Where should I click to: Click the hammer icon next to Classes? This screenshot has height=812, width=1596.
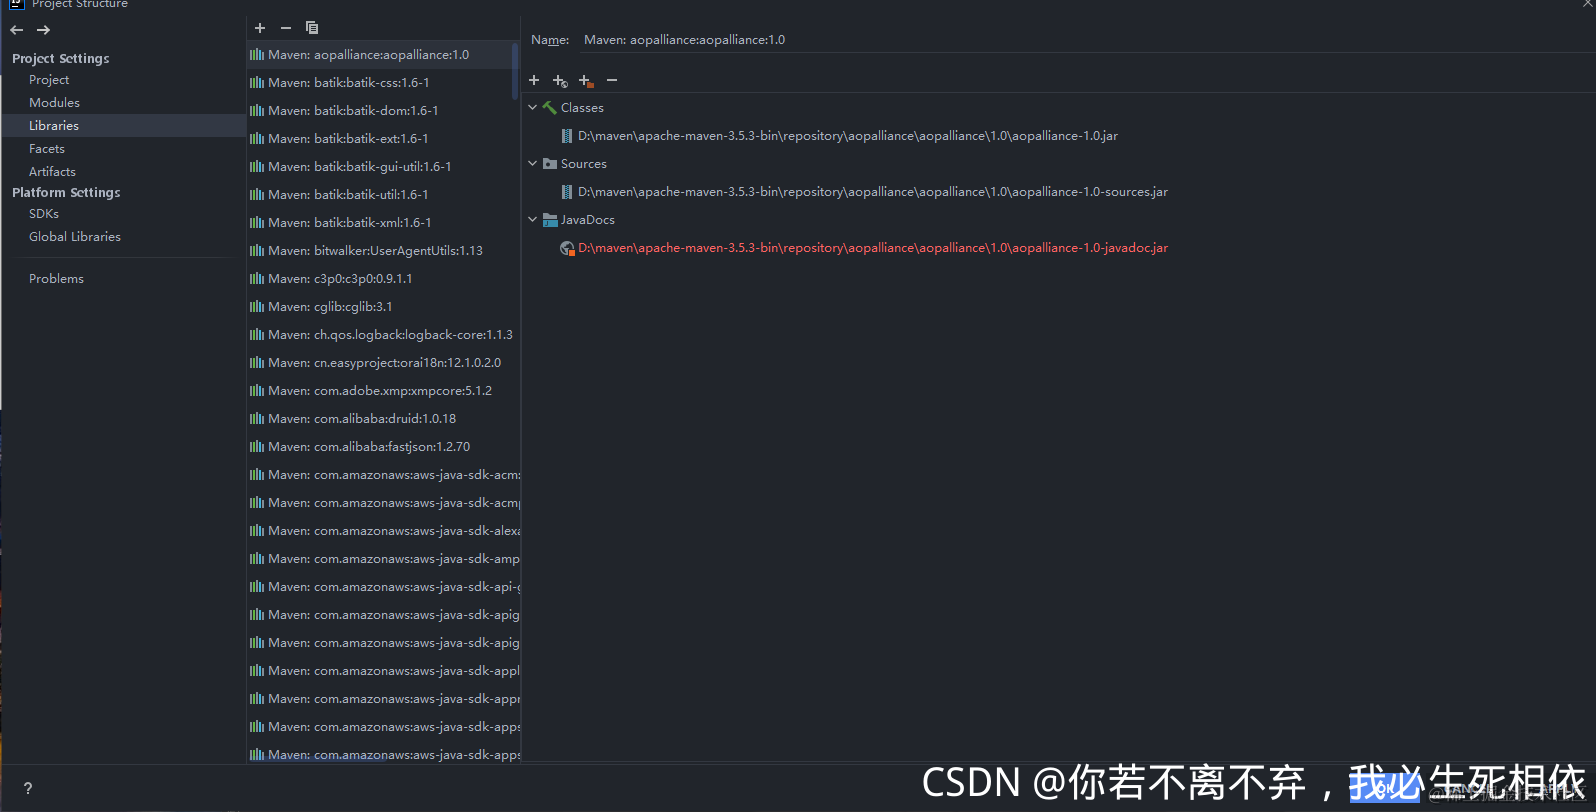550,108
